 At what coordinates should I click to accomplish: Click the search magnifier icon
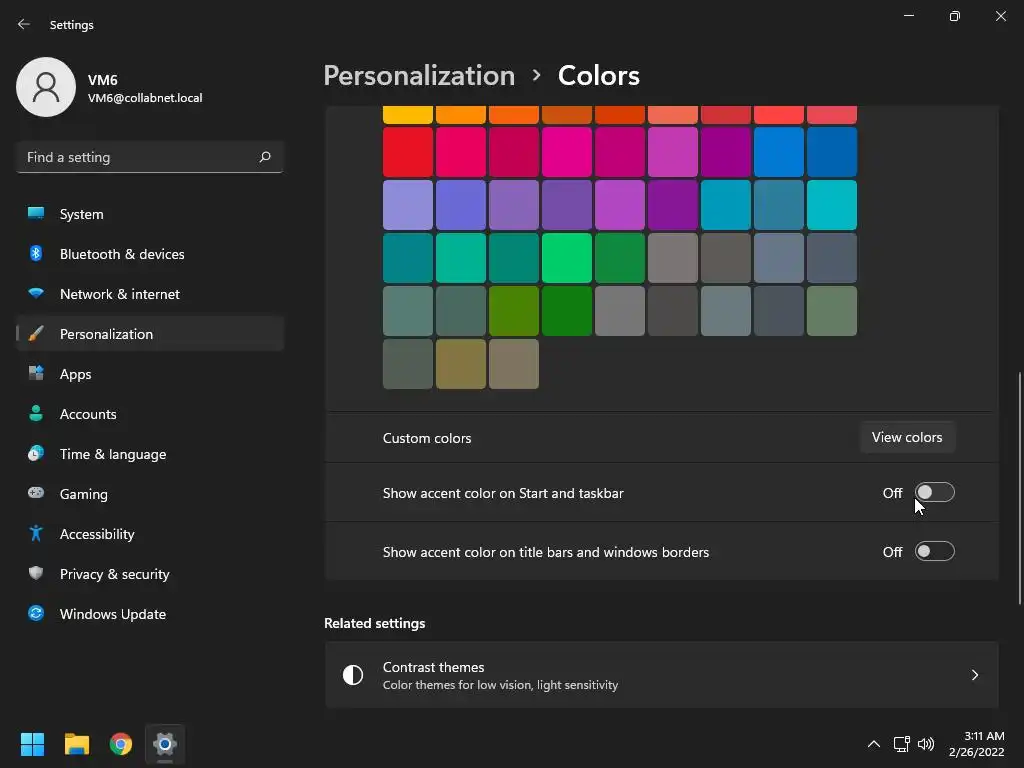click(265, 157)
